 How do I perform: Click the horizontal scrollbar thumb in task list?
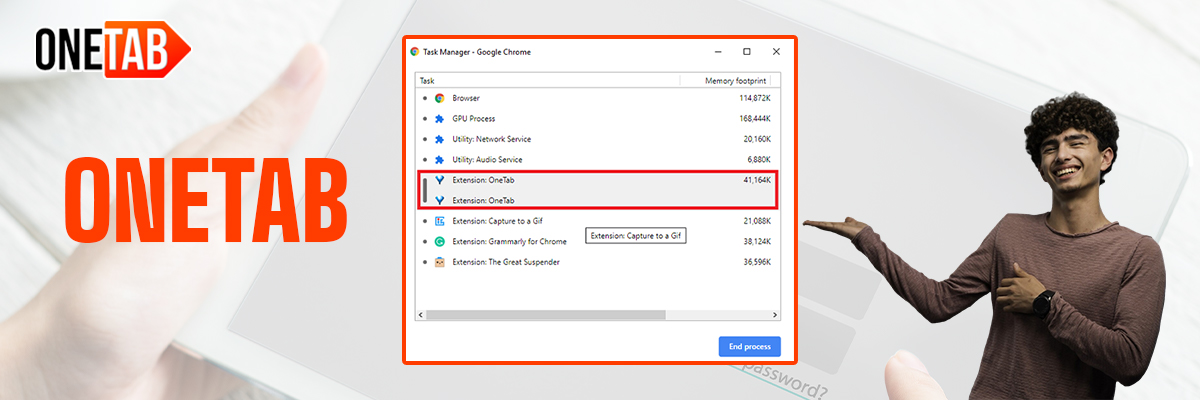(546, 315)
